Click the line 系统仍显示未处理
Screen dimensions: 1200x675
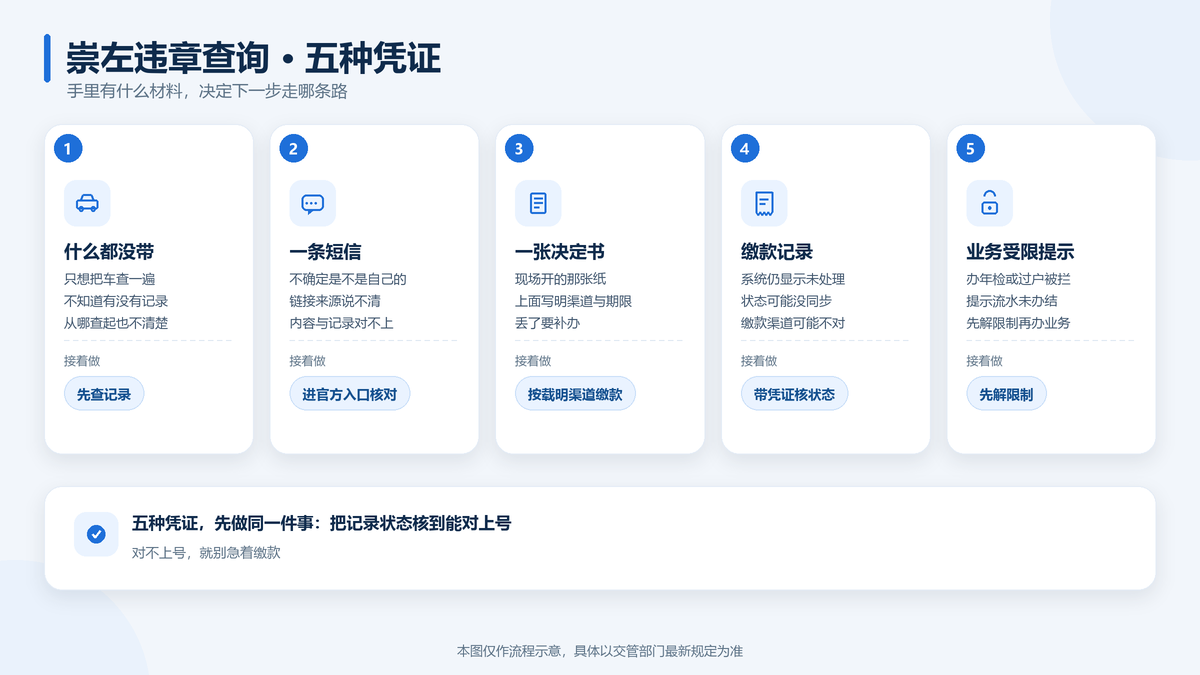(793, 279)
